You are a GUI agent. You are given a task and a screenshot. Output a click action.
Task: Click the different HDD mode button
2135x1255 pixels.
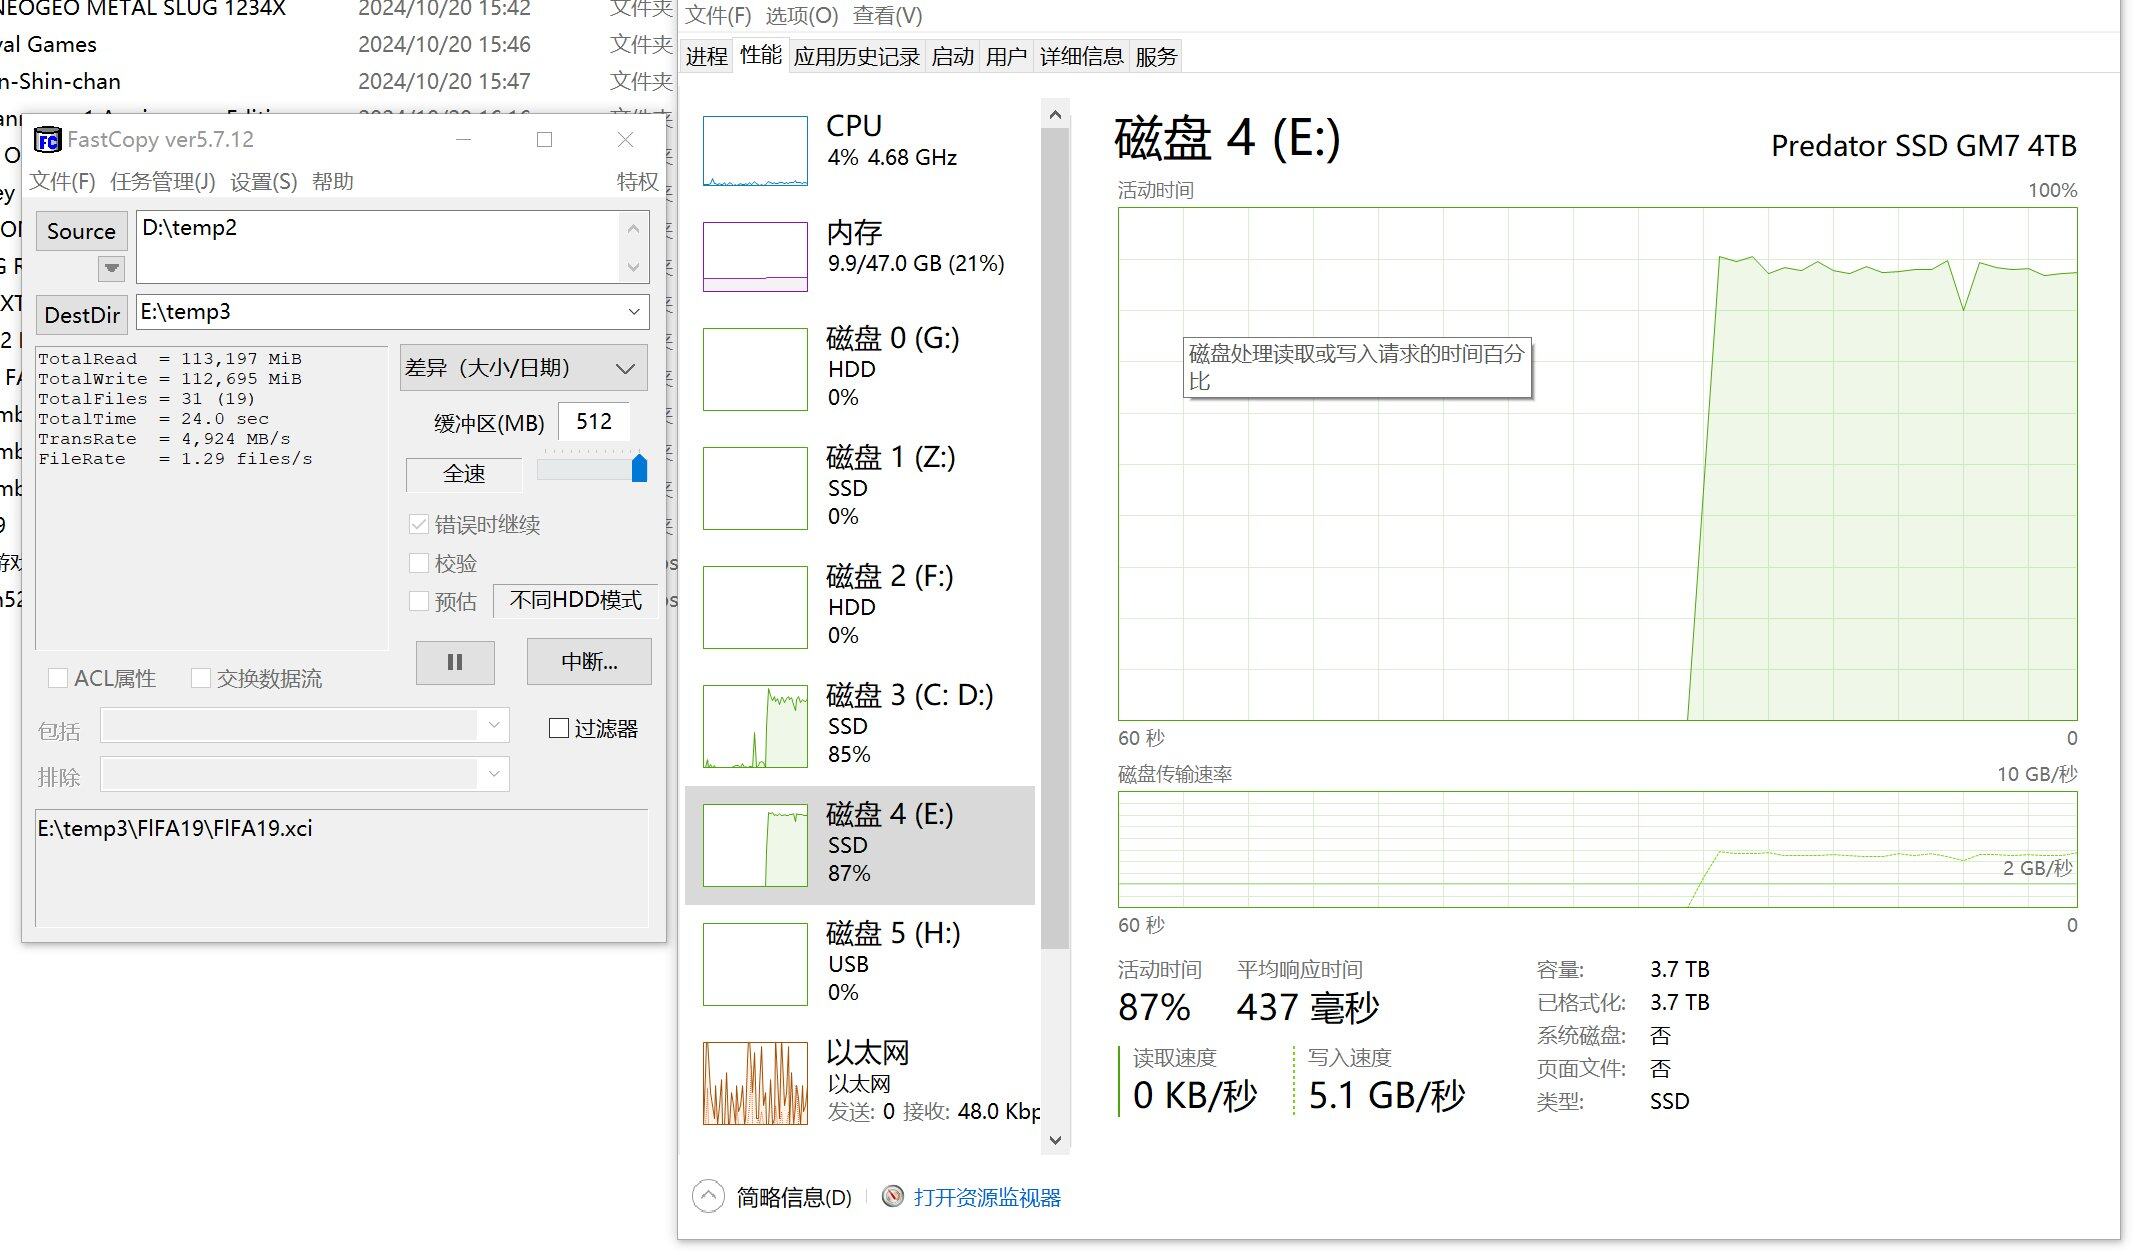tap(575, 600)
